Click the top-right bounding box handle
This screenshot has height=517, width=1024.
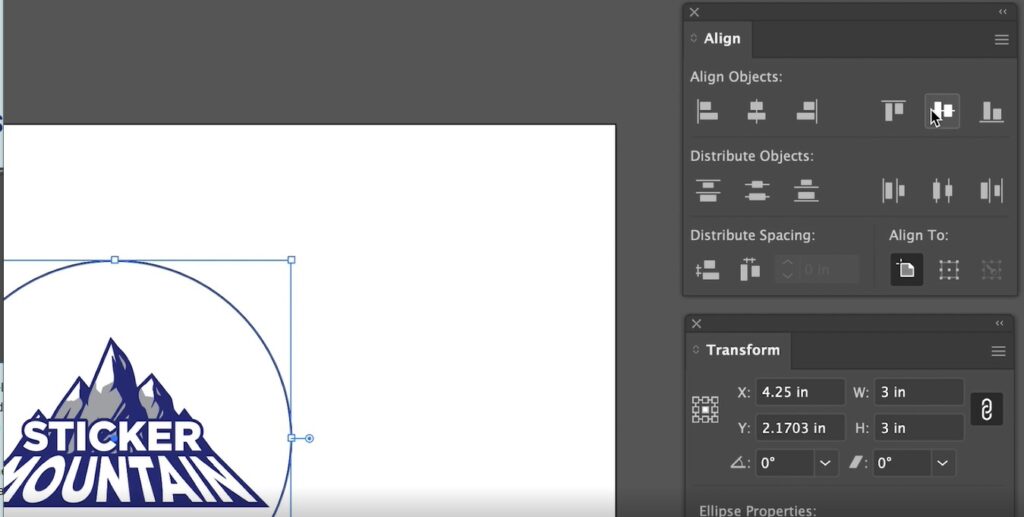[x=291, y=260]
